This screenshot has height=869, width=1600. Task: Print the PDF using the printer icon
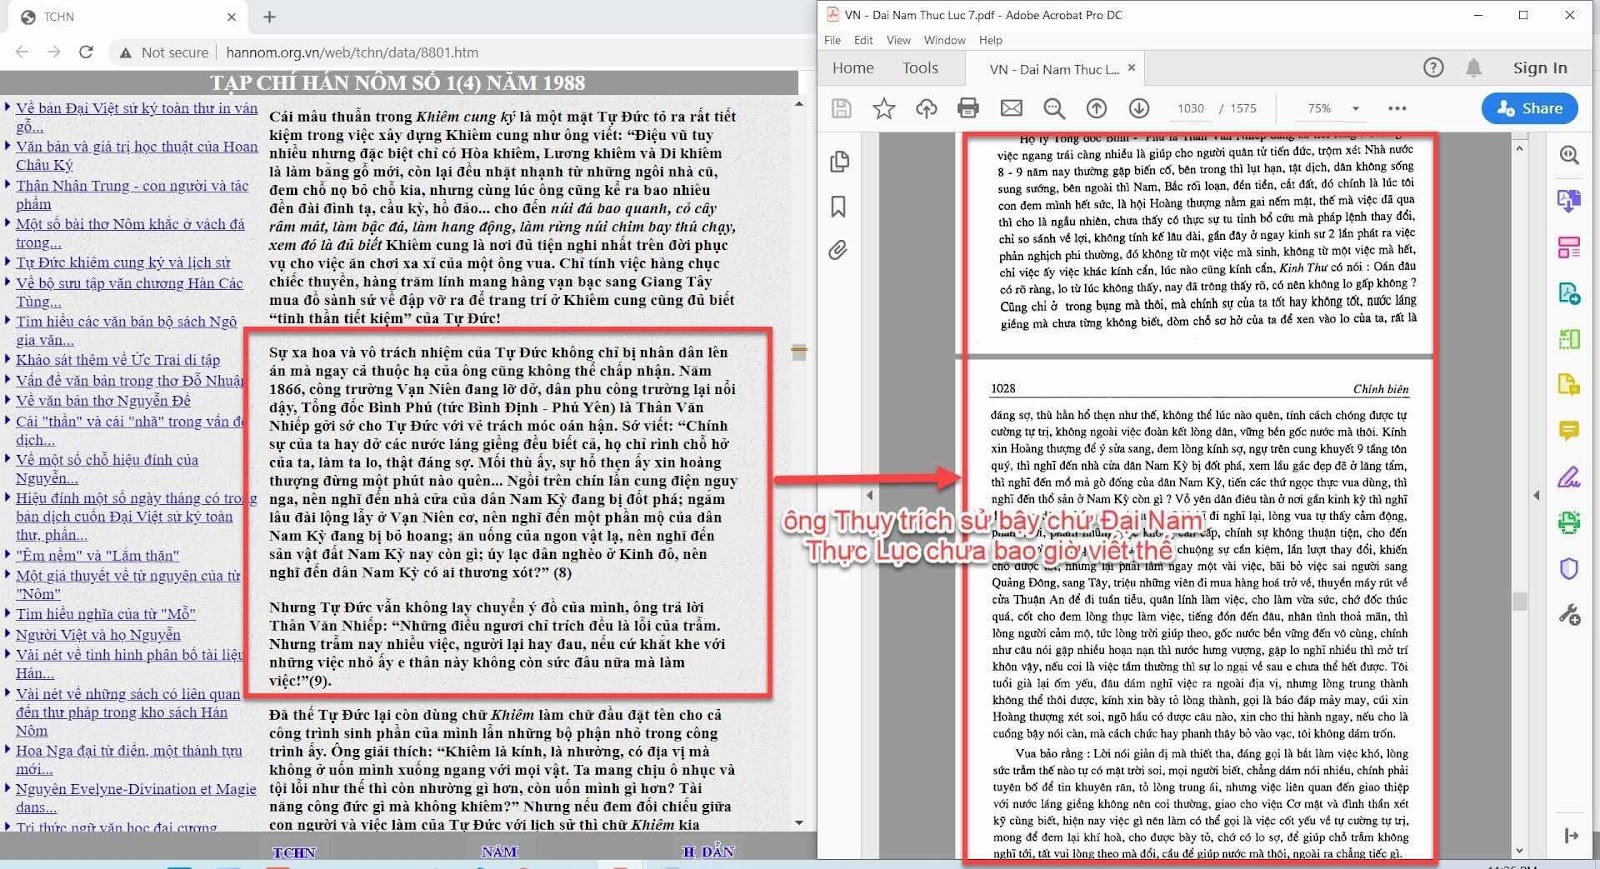[968, 108]
